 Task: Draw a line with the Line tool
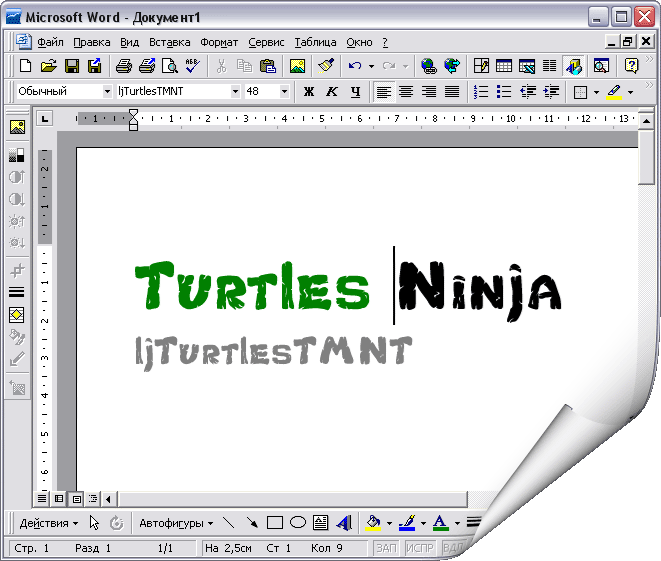click(x=228, y=523)
